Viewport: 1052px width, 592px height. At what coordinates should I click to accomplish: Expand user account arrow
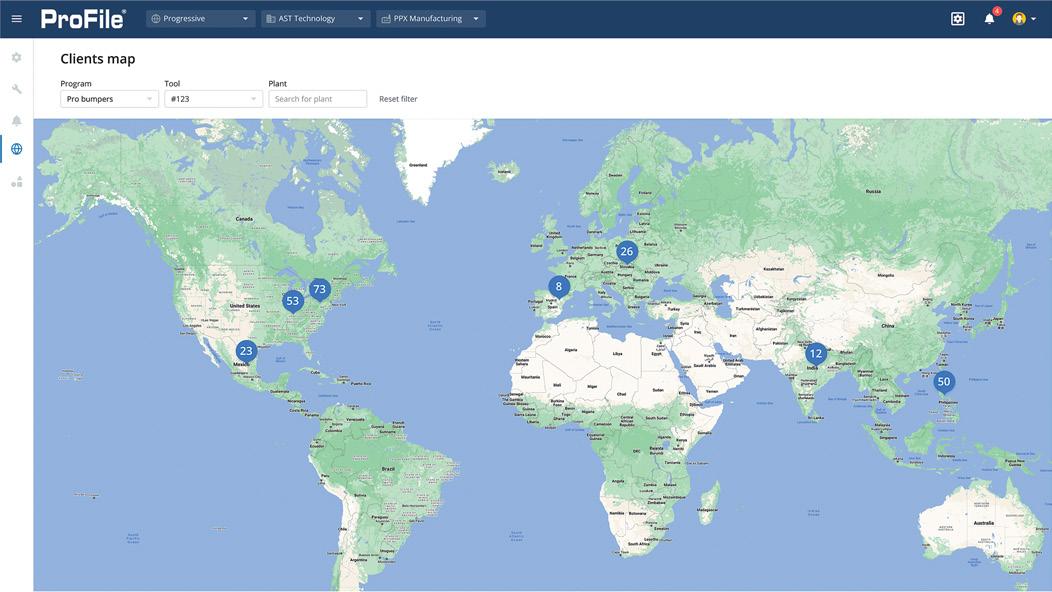coord(1033,19)
